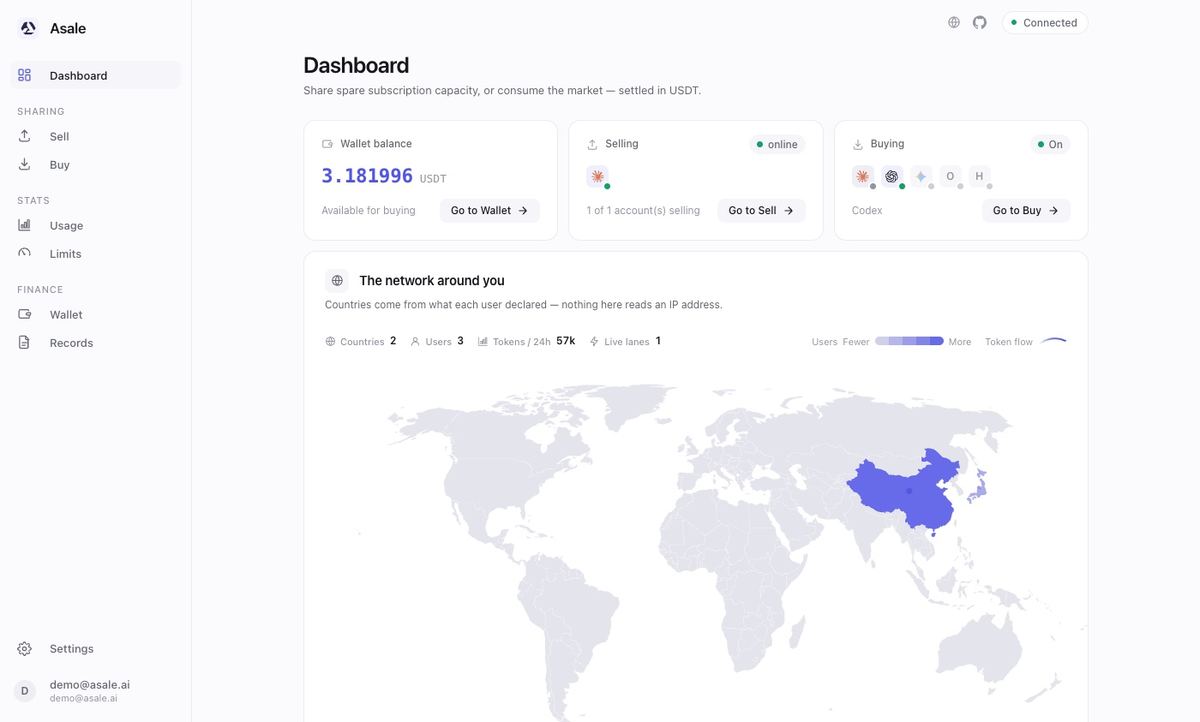The image size is (1200, 722).
Task: Open the Sell page in sidebar
Action: coord(96,136)
